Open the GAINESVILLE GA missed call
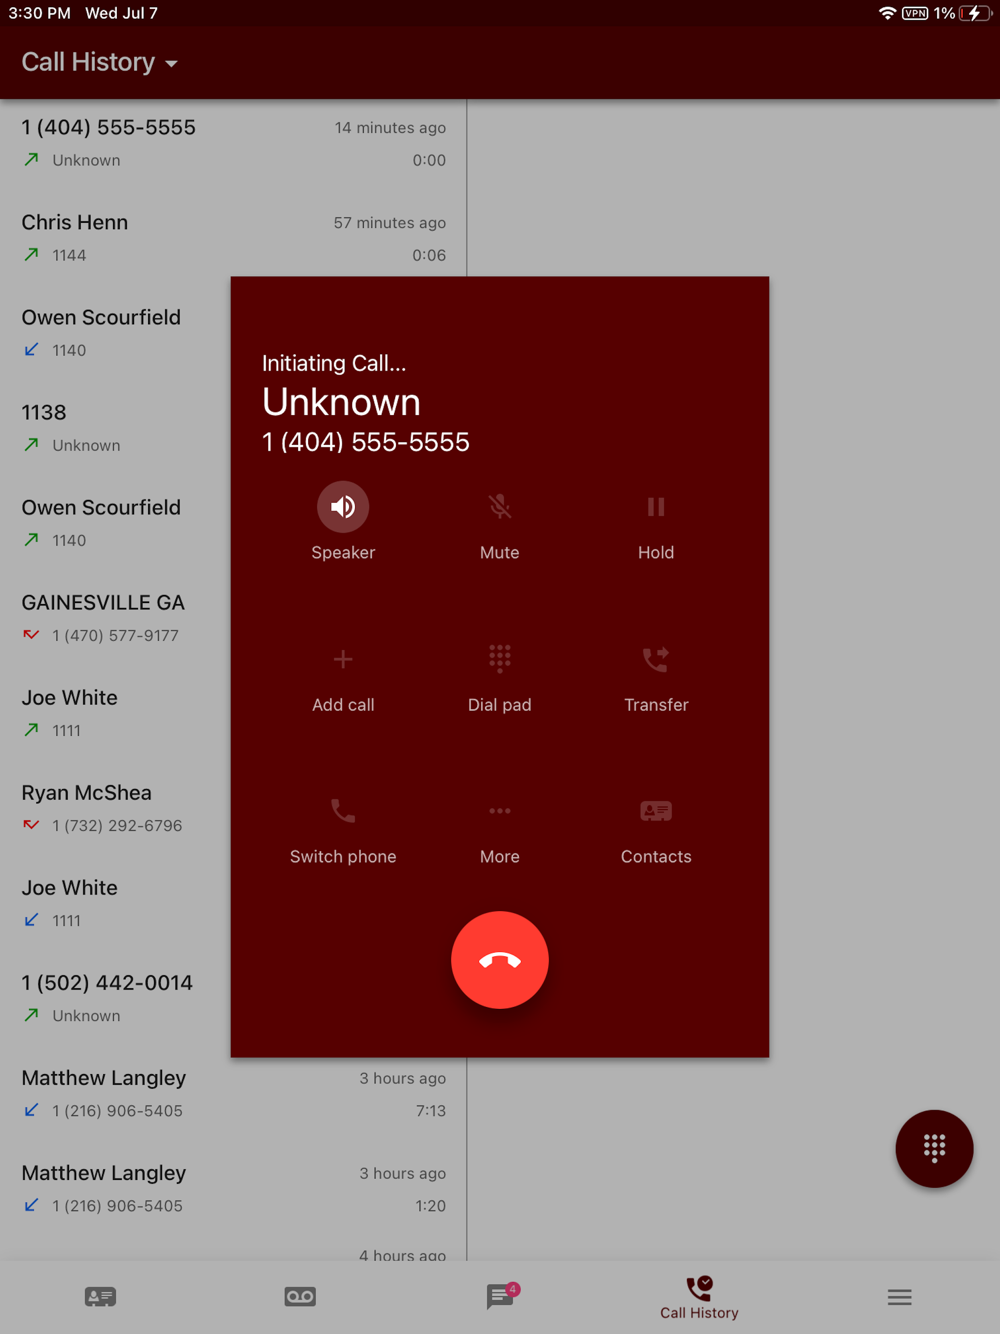Viewport: 1000px width, 1334px height. (115, 618)
